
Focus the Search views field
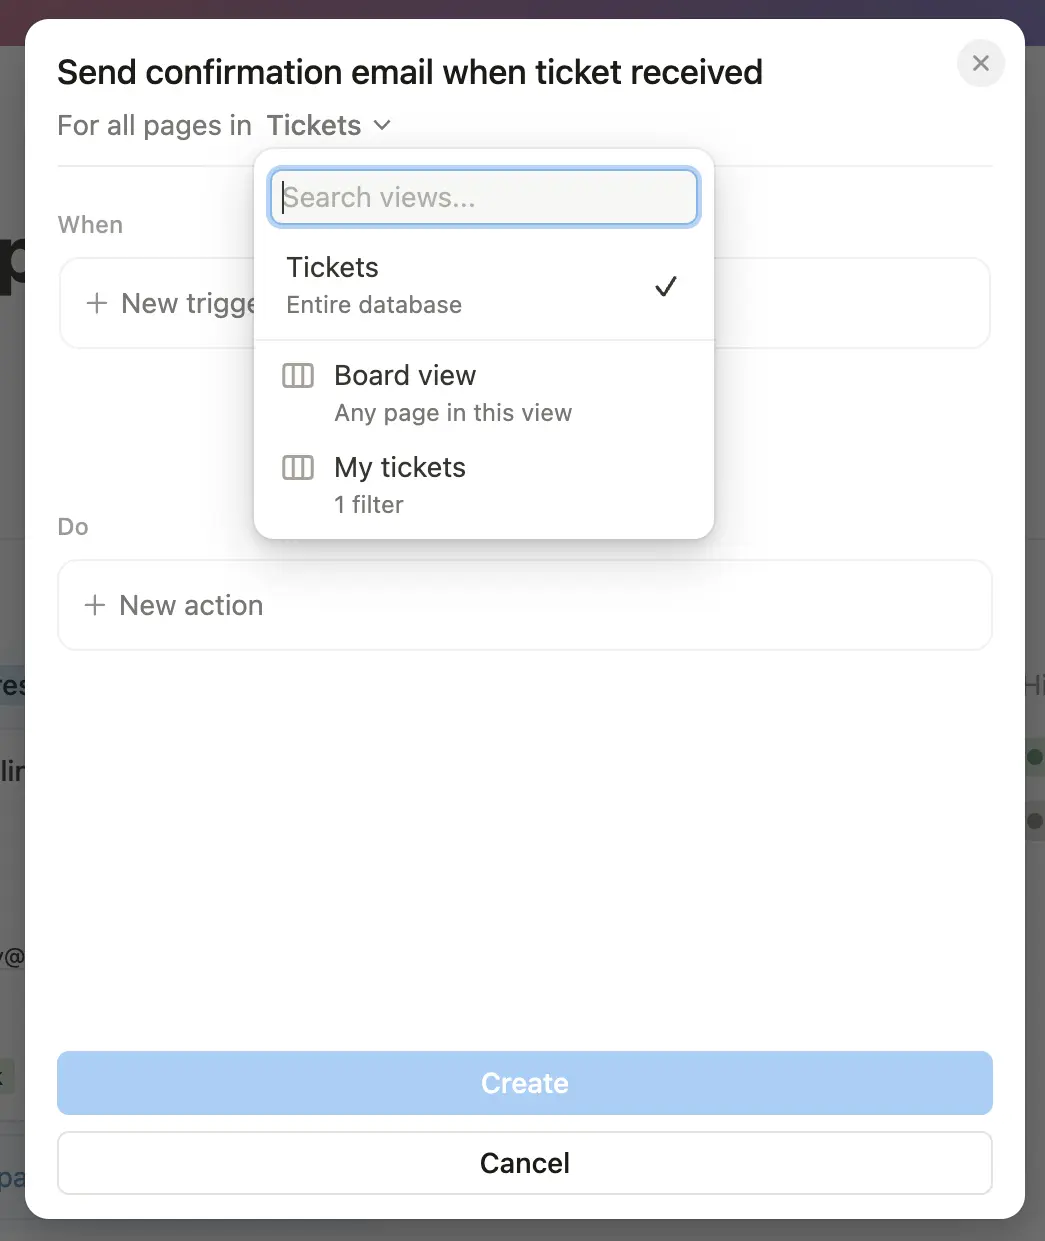(484, 198)
